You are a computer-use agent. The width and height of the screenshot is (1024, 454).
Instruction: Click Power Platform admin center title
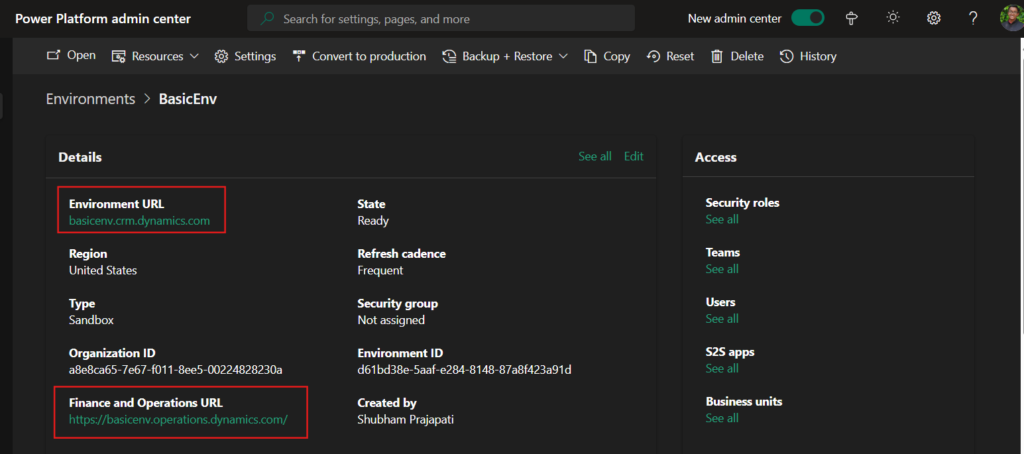103,18
